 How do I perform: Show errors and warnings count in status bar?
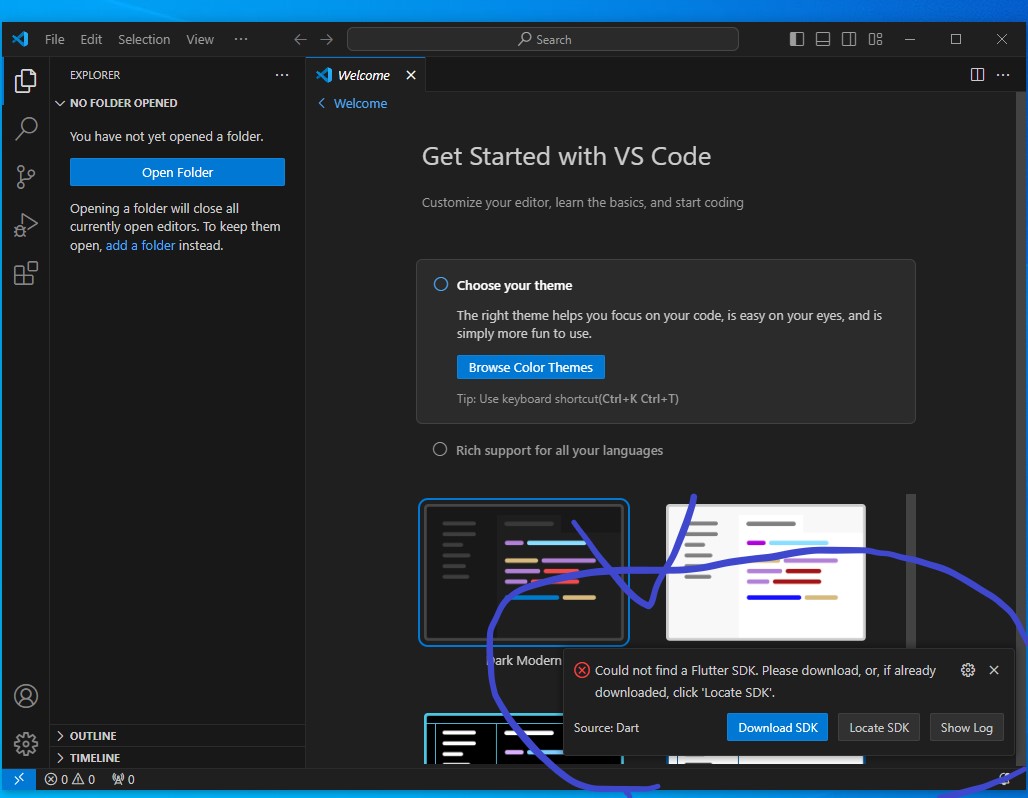click(x=69, y=779)
